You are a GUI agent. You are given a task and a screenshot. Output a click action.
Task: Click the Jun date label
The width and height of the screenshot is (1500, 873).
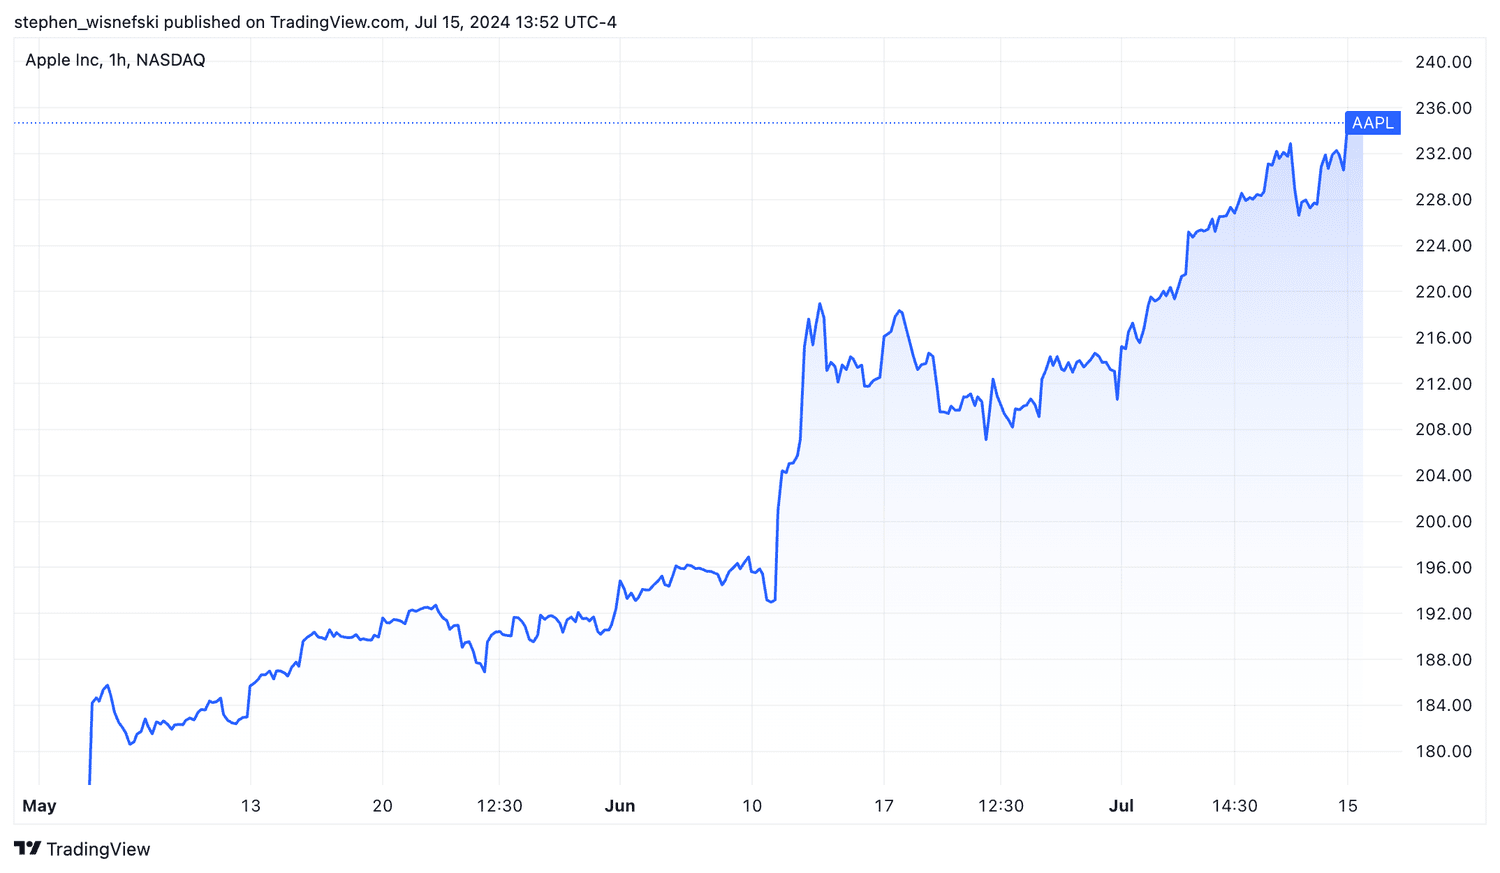point(620,806)
